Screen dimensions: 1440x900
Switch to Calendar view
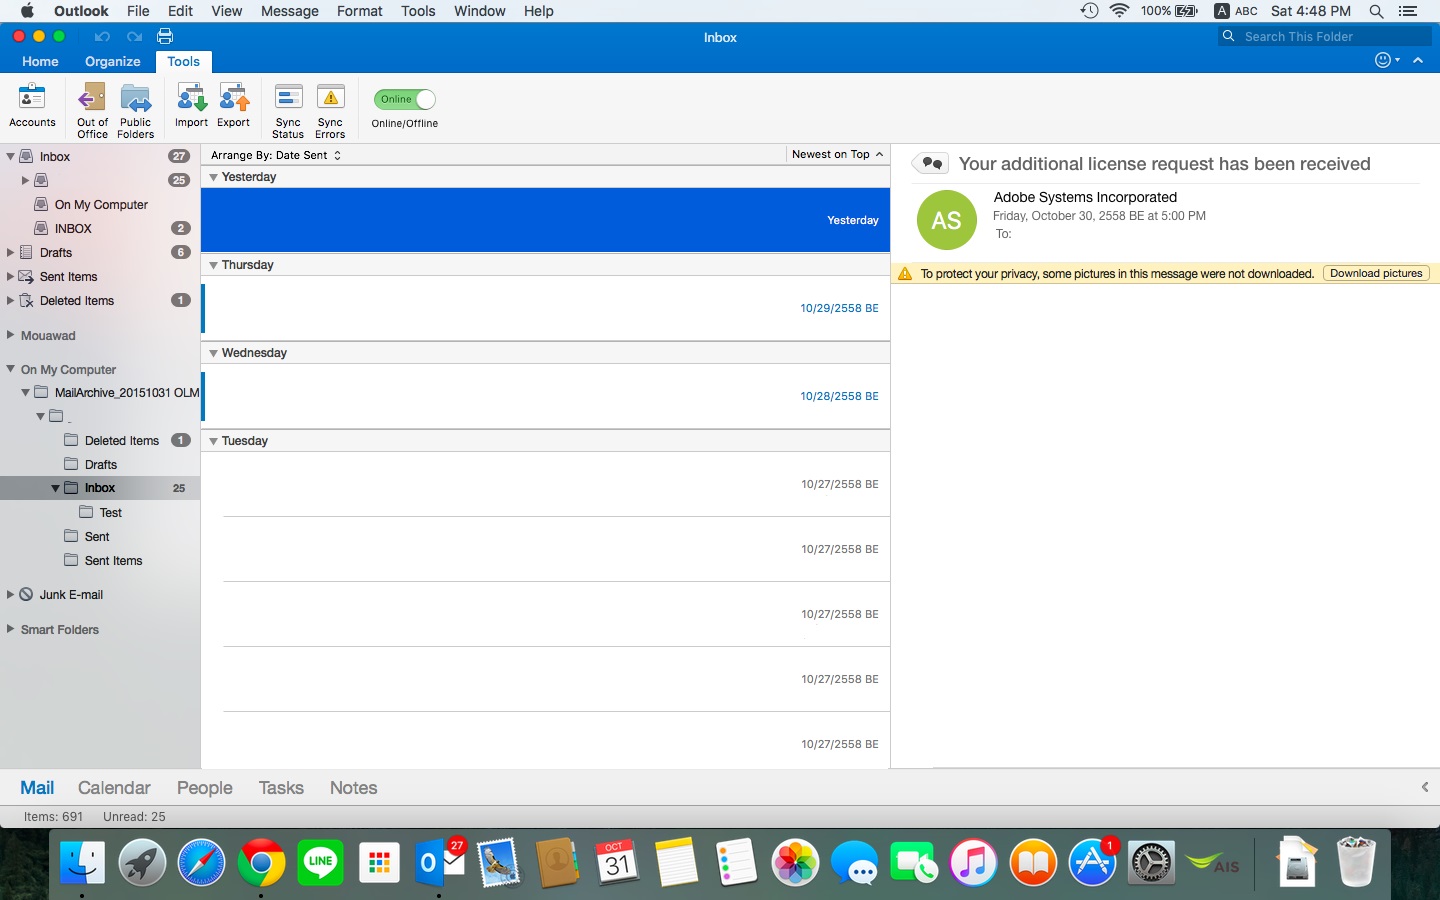114,788
